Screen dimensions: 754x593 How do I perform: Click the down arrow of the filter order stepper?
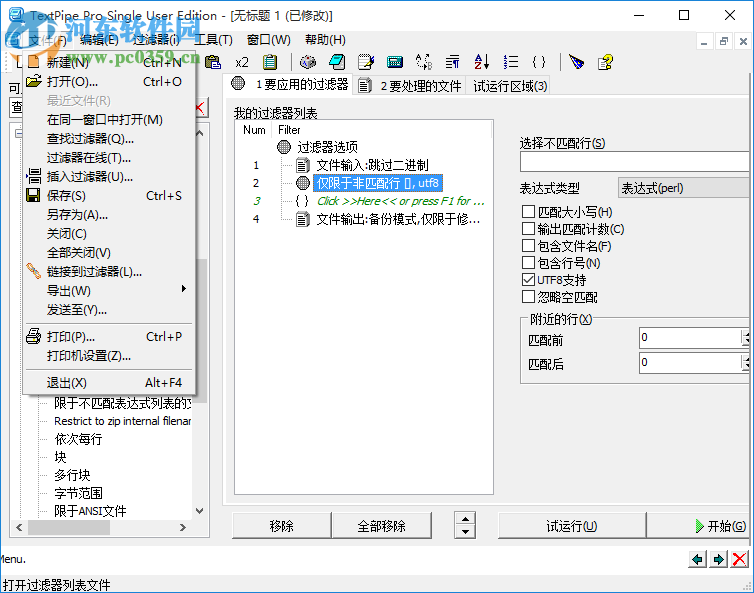pos(465,531)
